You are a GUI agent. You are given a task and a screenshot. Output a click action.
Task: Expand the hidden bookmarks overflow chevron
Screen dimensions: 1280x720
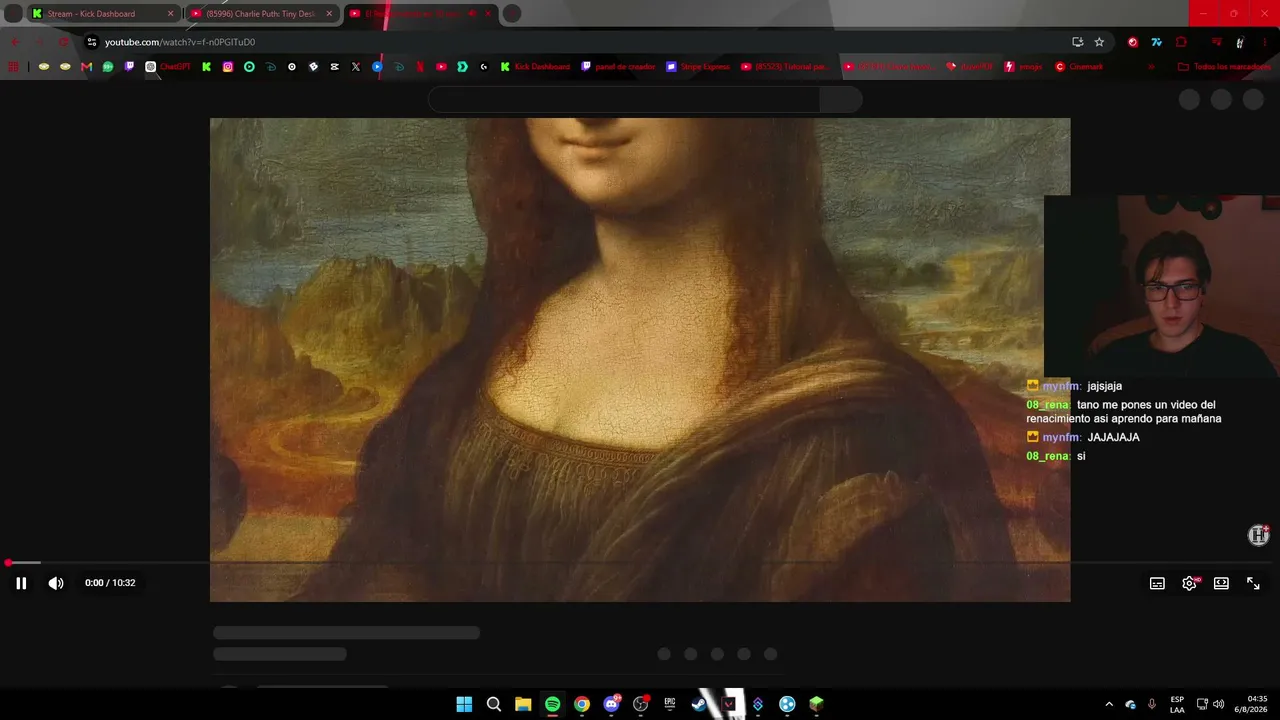click(x=1151, y=67)
